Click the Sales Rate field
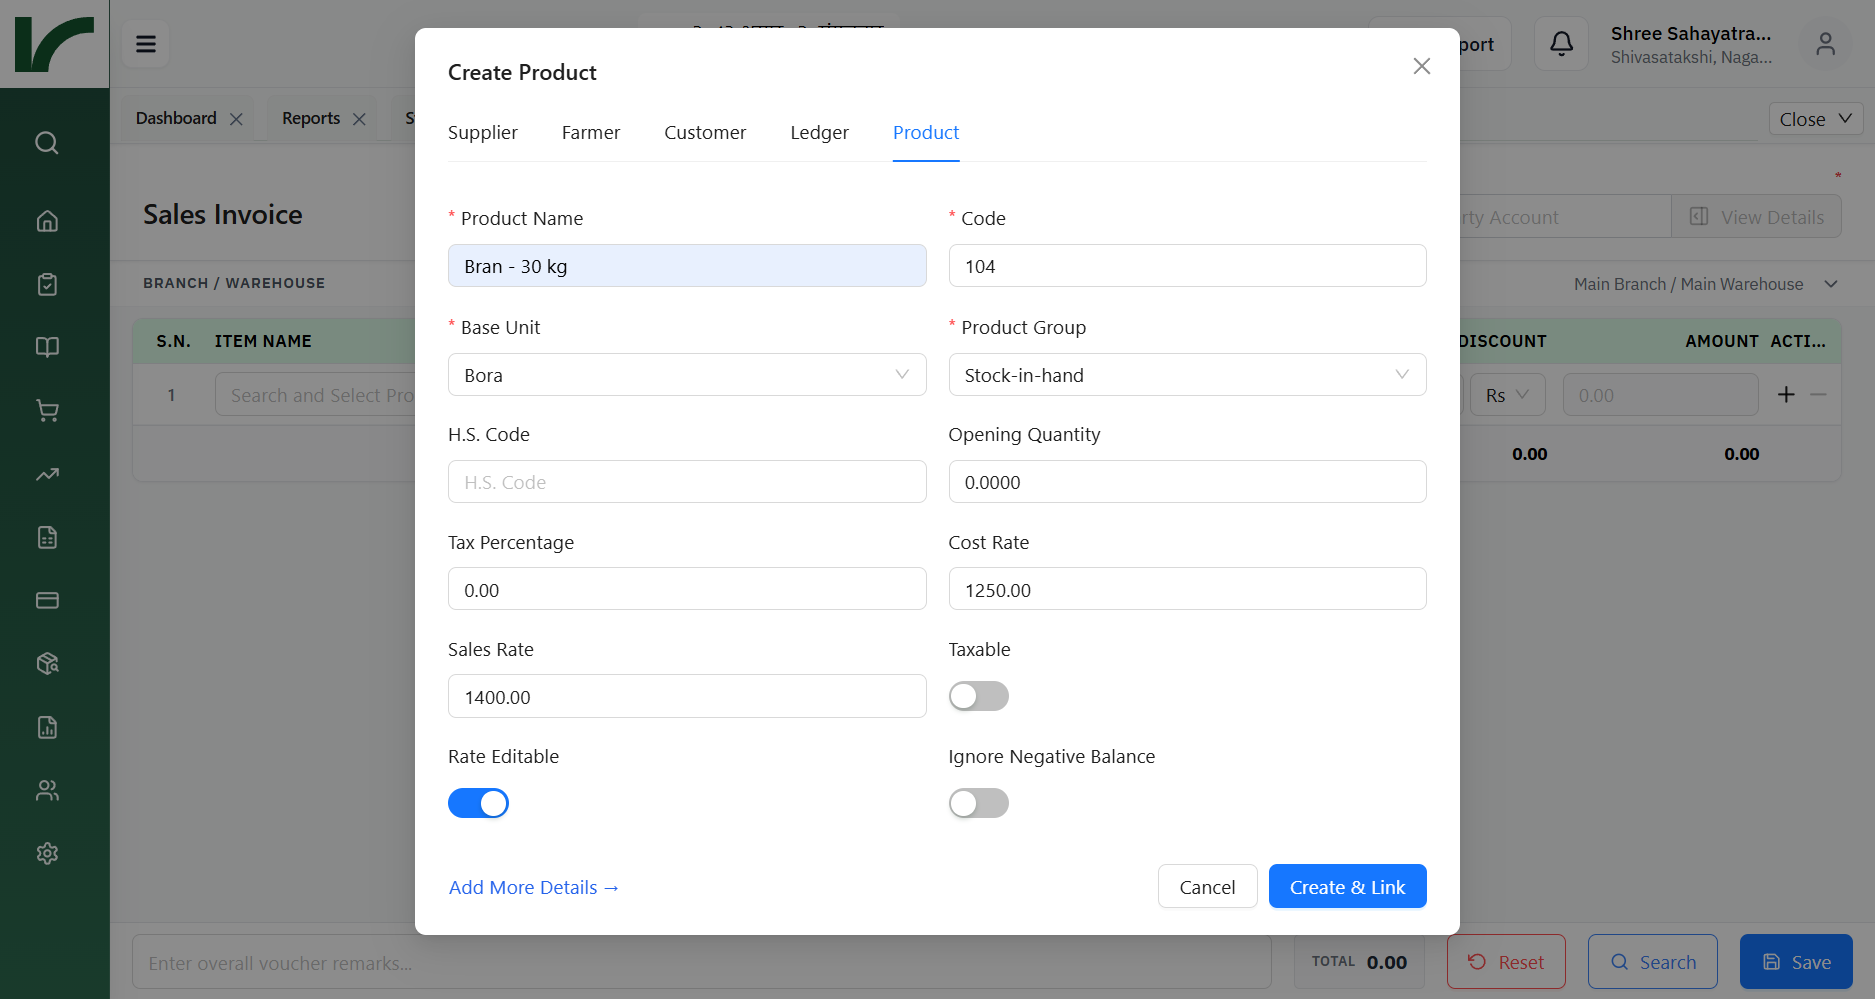The image size is (1875, 999). coord(687,696)
